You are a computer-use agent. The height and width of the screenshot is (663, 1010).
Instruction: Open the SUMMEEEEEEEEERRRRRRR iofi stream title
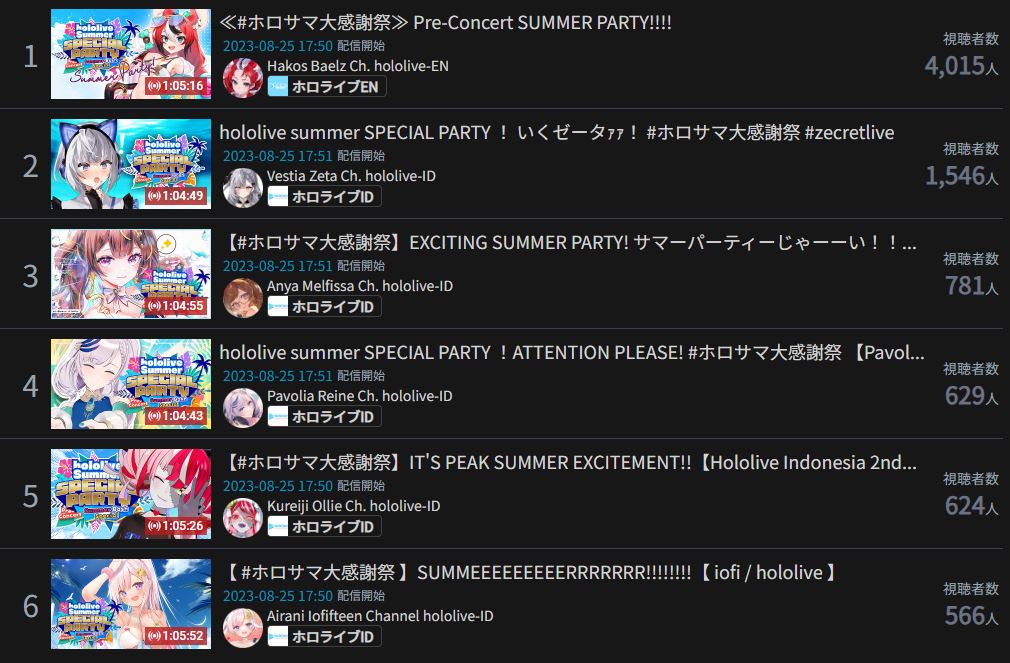[x=531, y=573]
